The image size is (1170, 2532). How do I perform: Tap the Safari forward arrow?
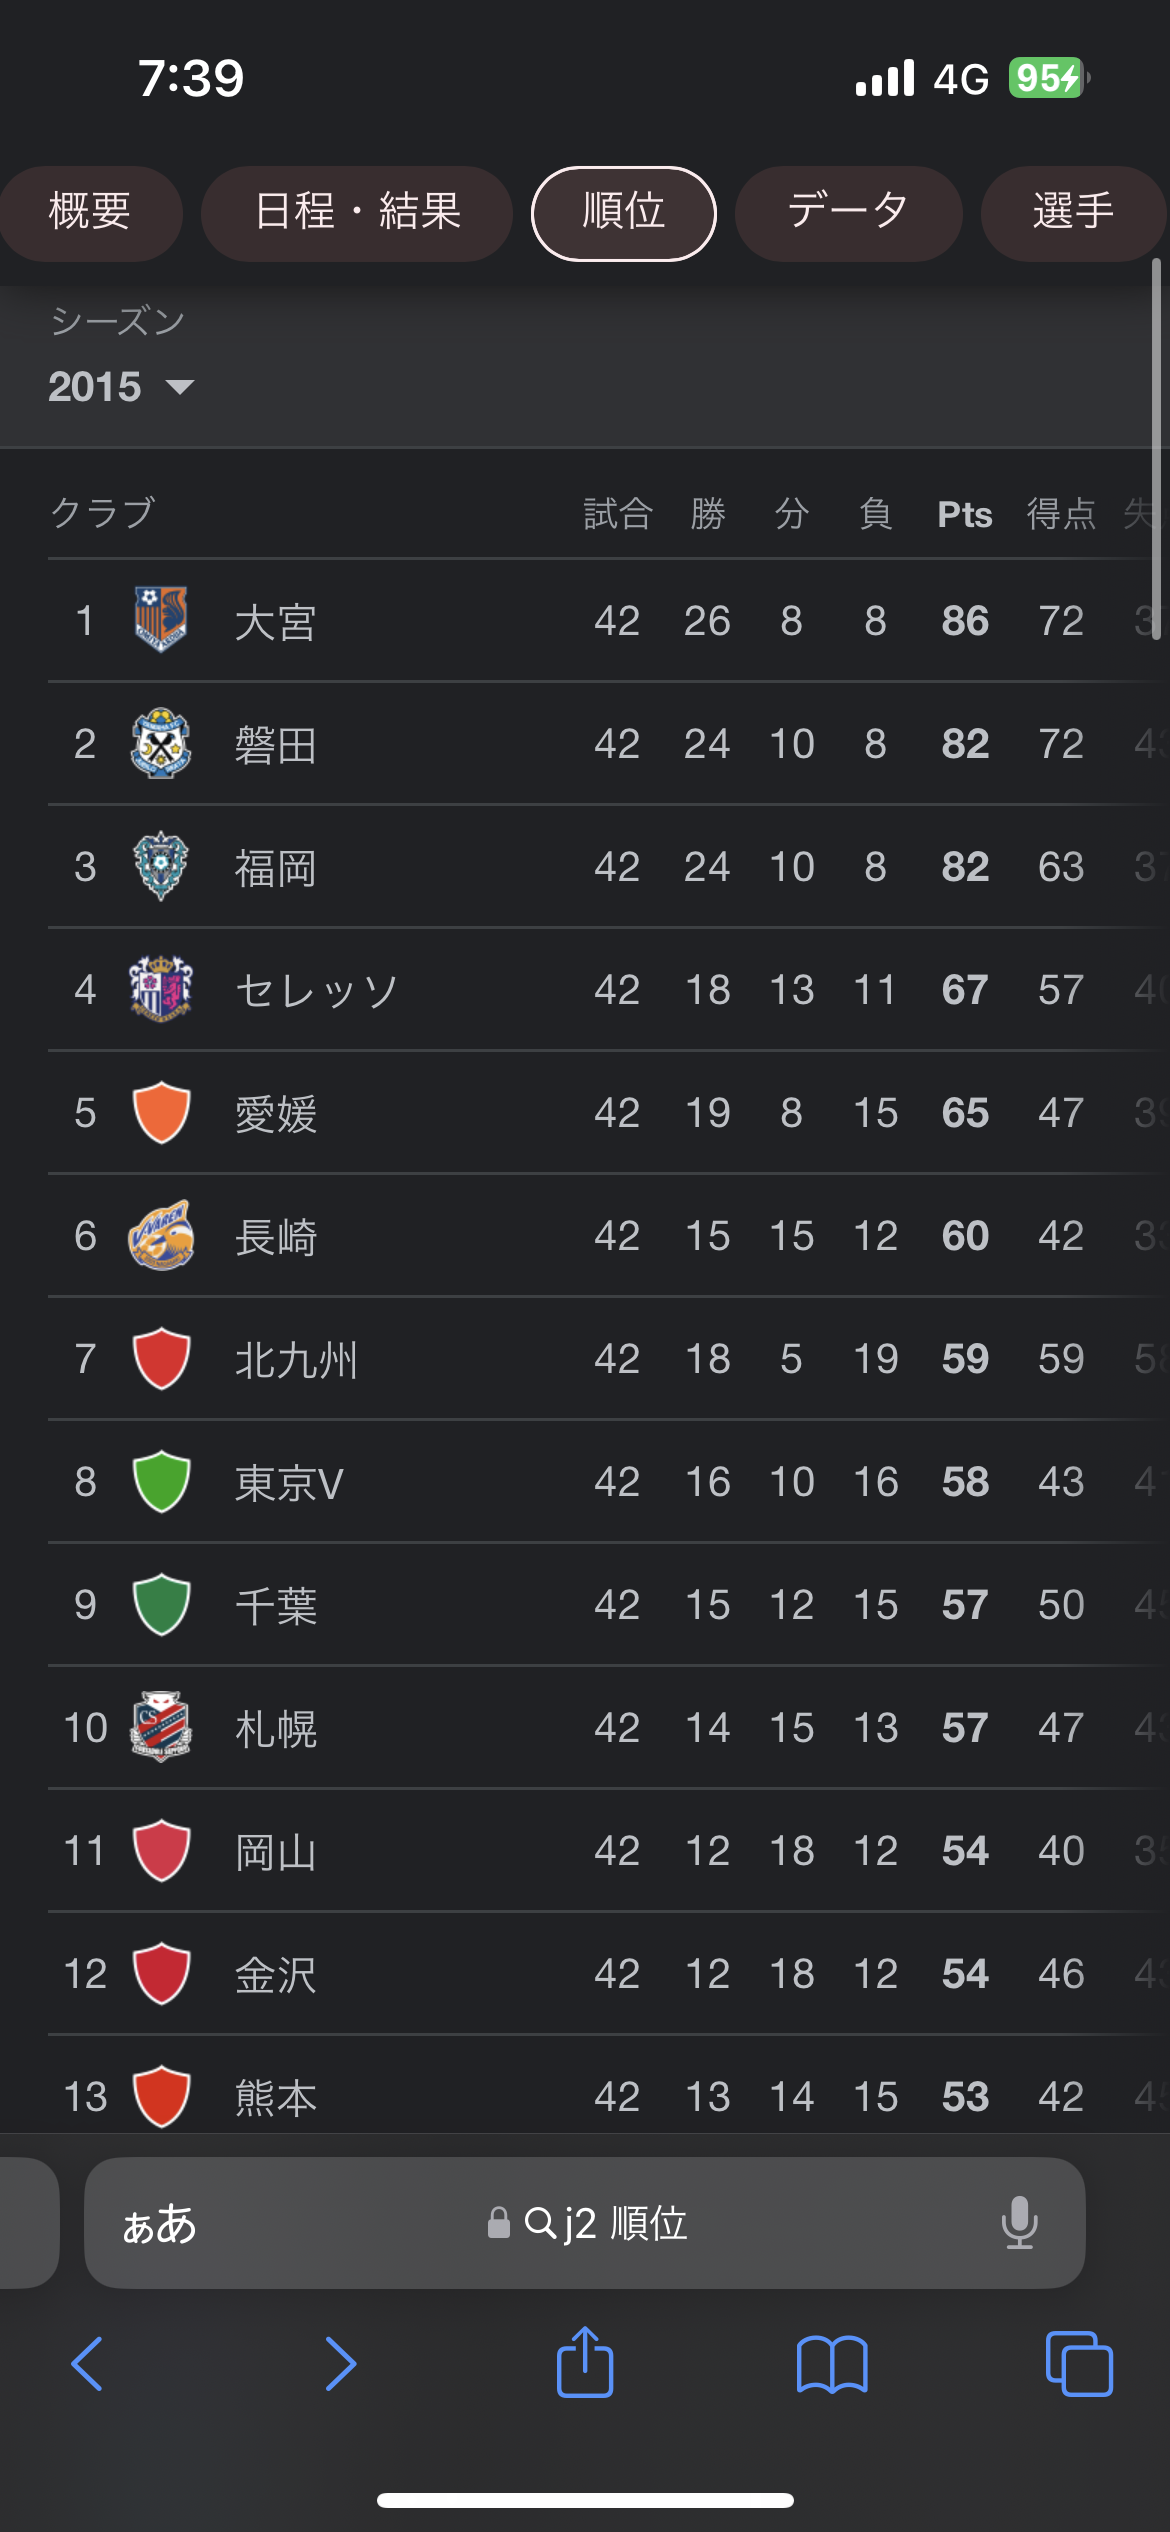(340, 2364)
